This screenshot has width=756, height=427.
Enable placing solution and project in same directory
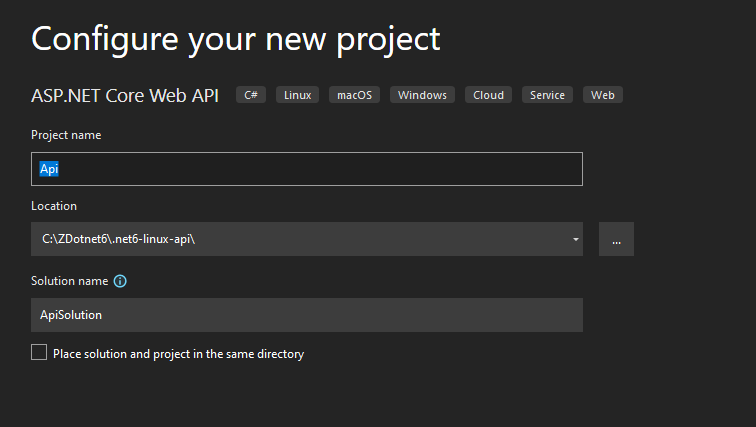[x=39, y=352]
